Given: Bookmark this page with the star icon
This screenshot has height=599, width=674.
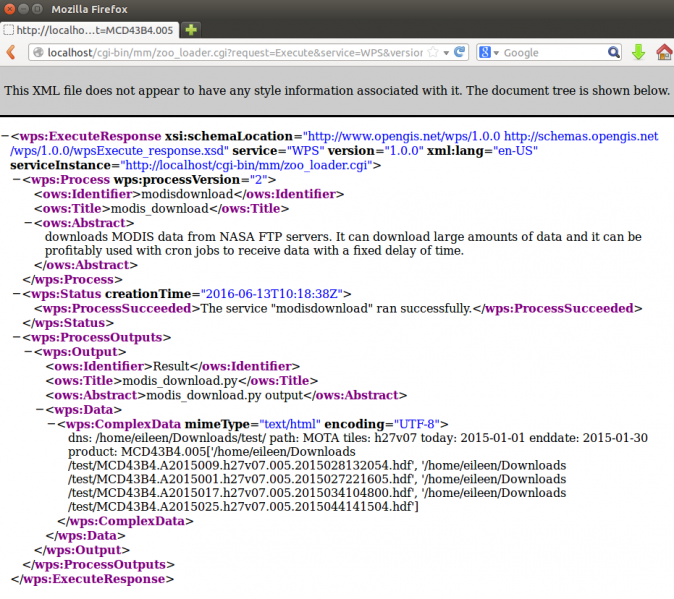Looking at the screenshot, I should click(432, 52).
